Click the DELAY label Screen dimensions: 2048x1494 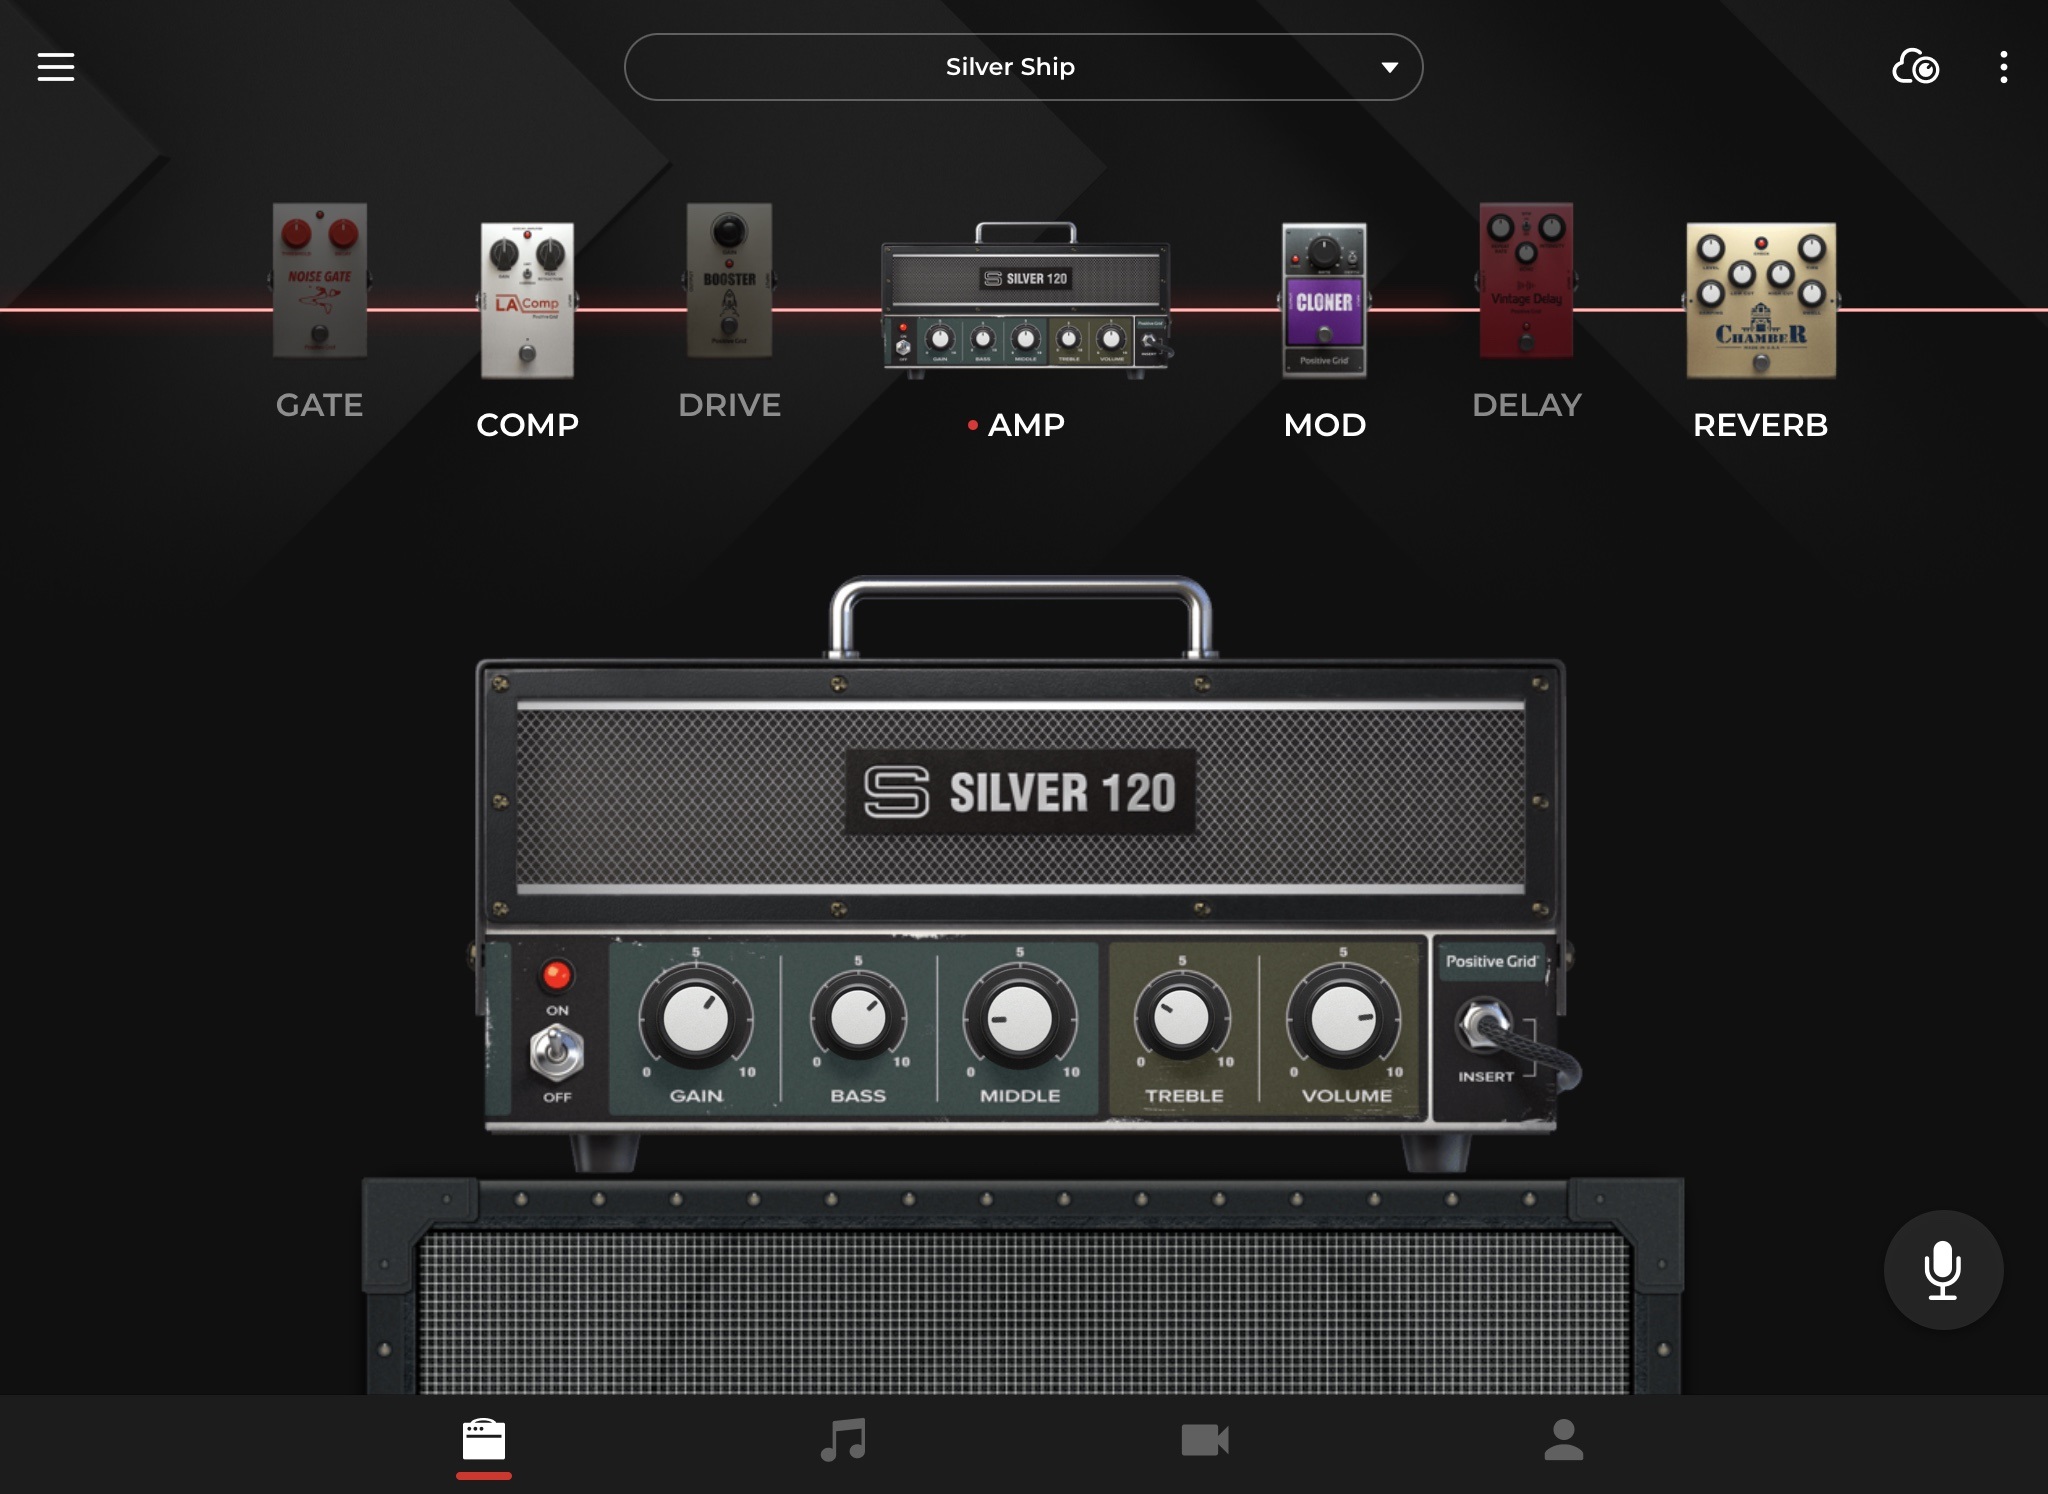[1526, 405]
